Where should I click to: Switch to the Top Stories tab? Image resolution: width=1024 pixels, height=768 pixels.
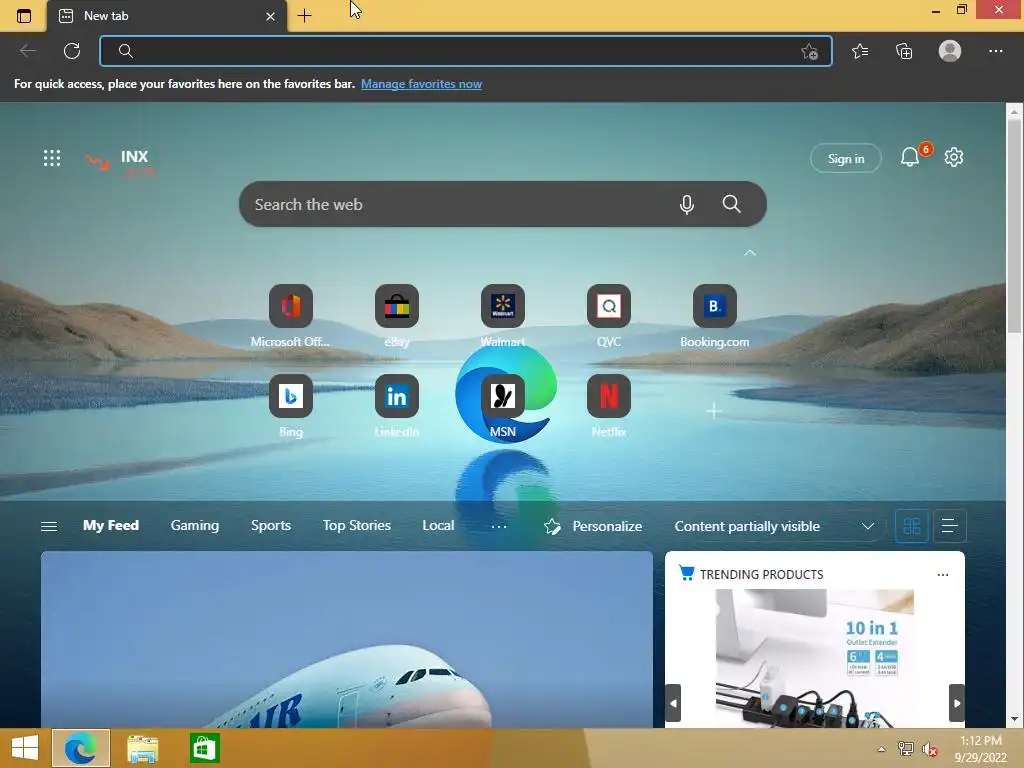pos(357,526)
